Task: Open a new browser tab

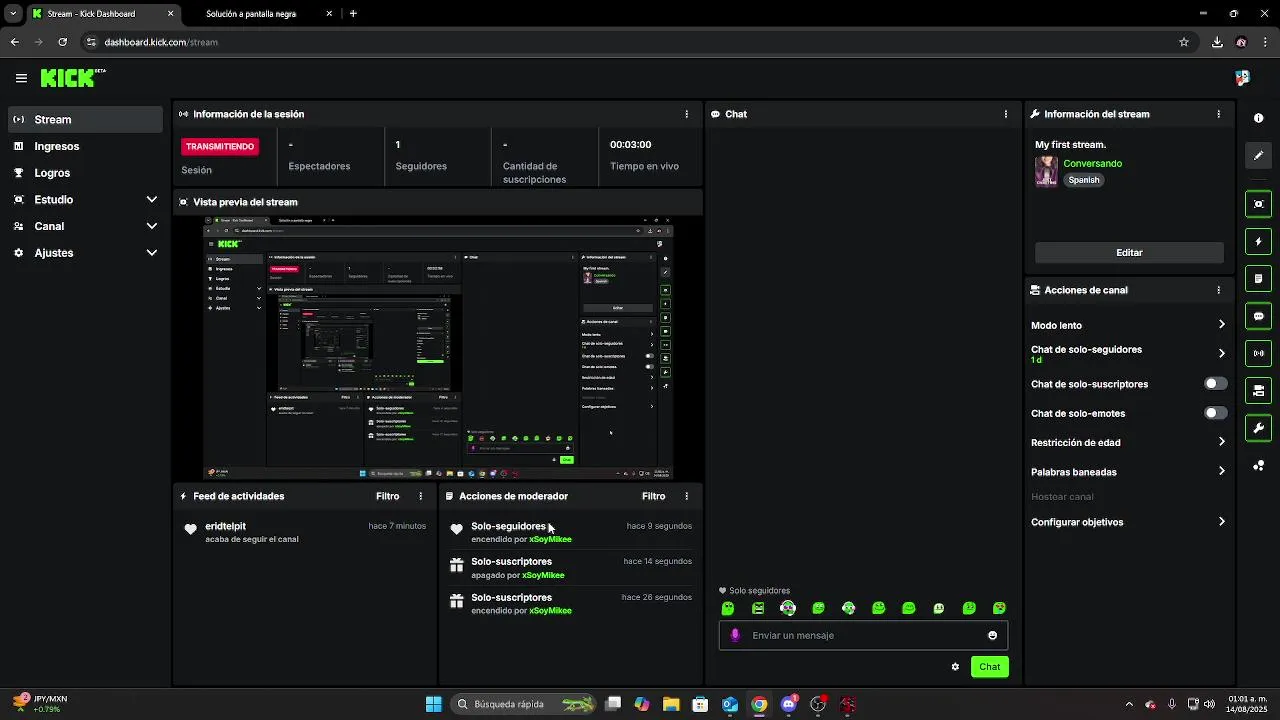Action: click(353, 14)
